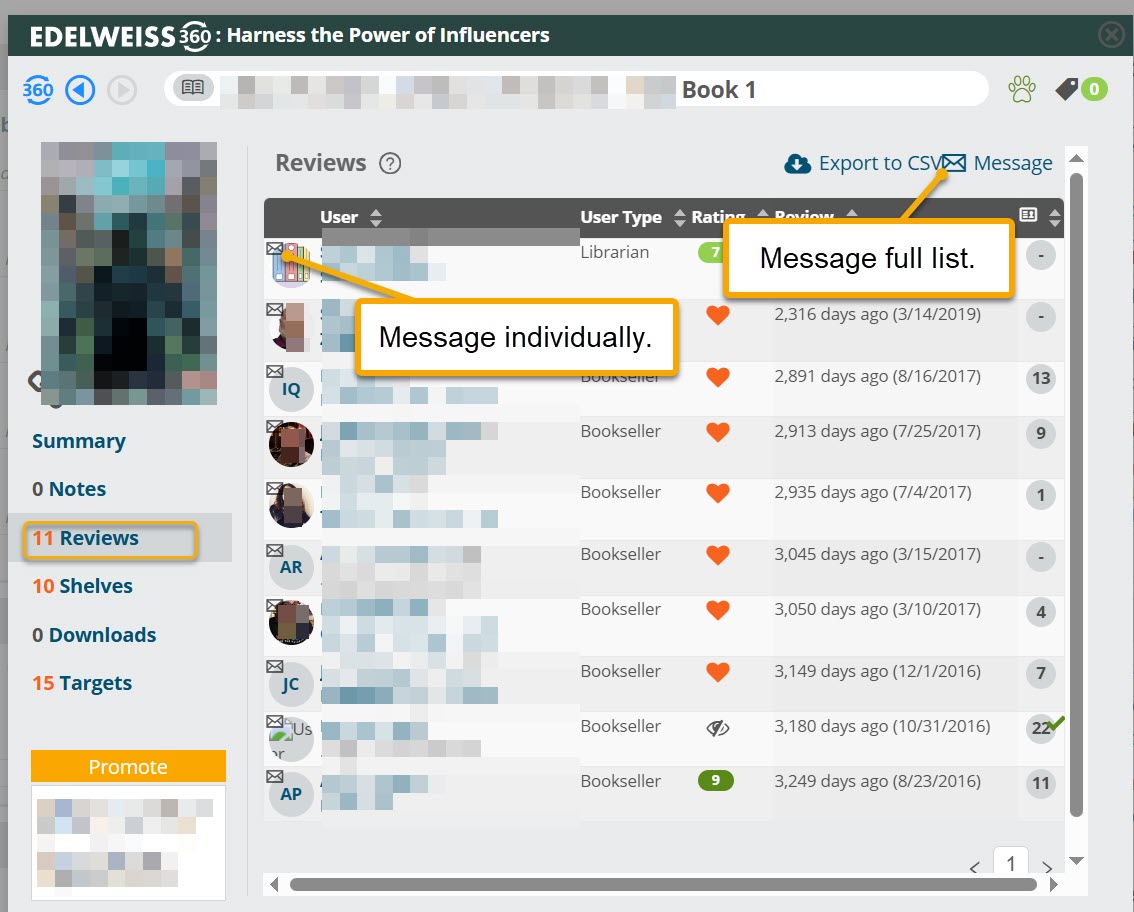Go to previous reviews page

coord(975,867)
